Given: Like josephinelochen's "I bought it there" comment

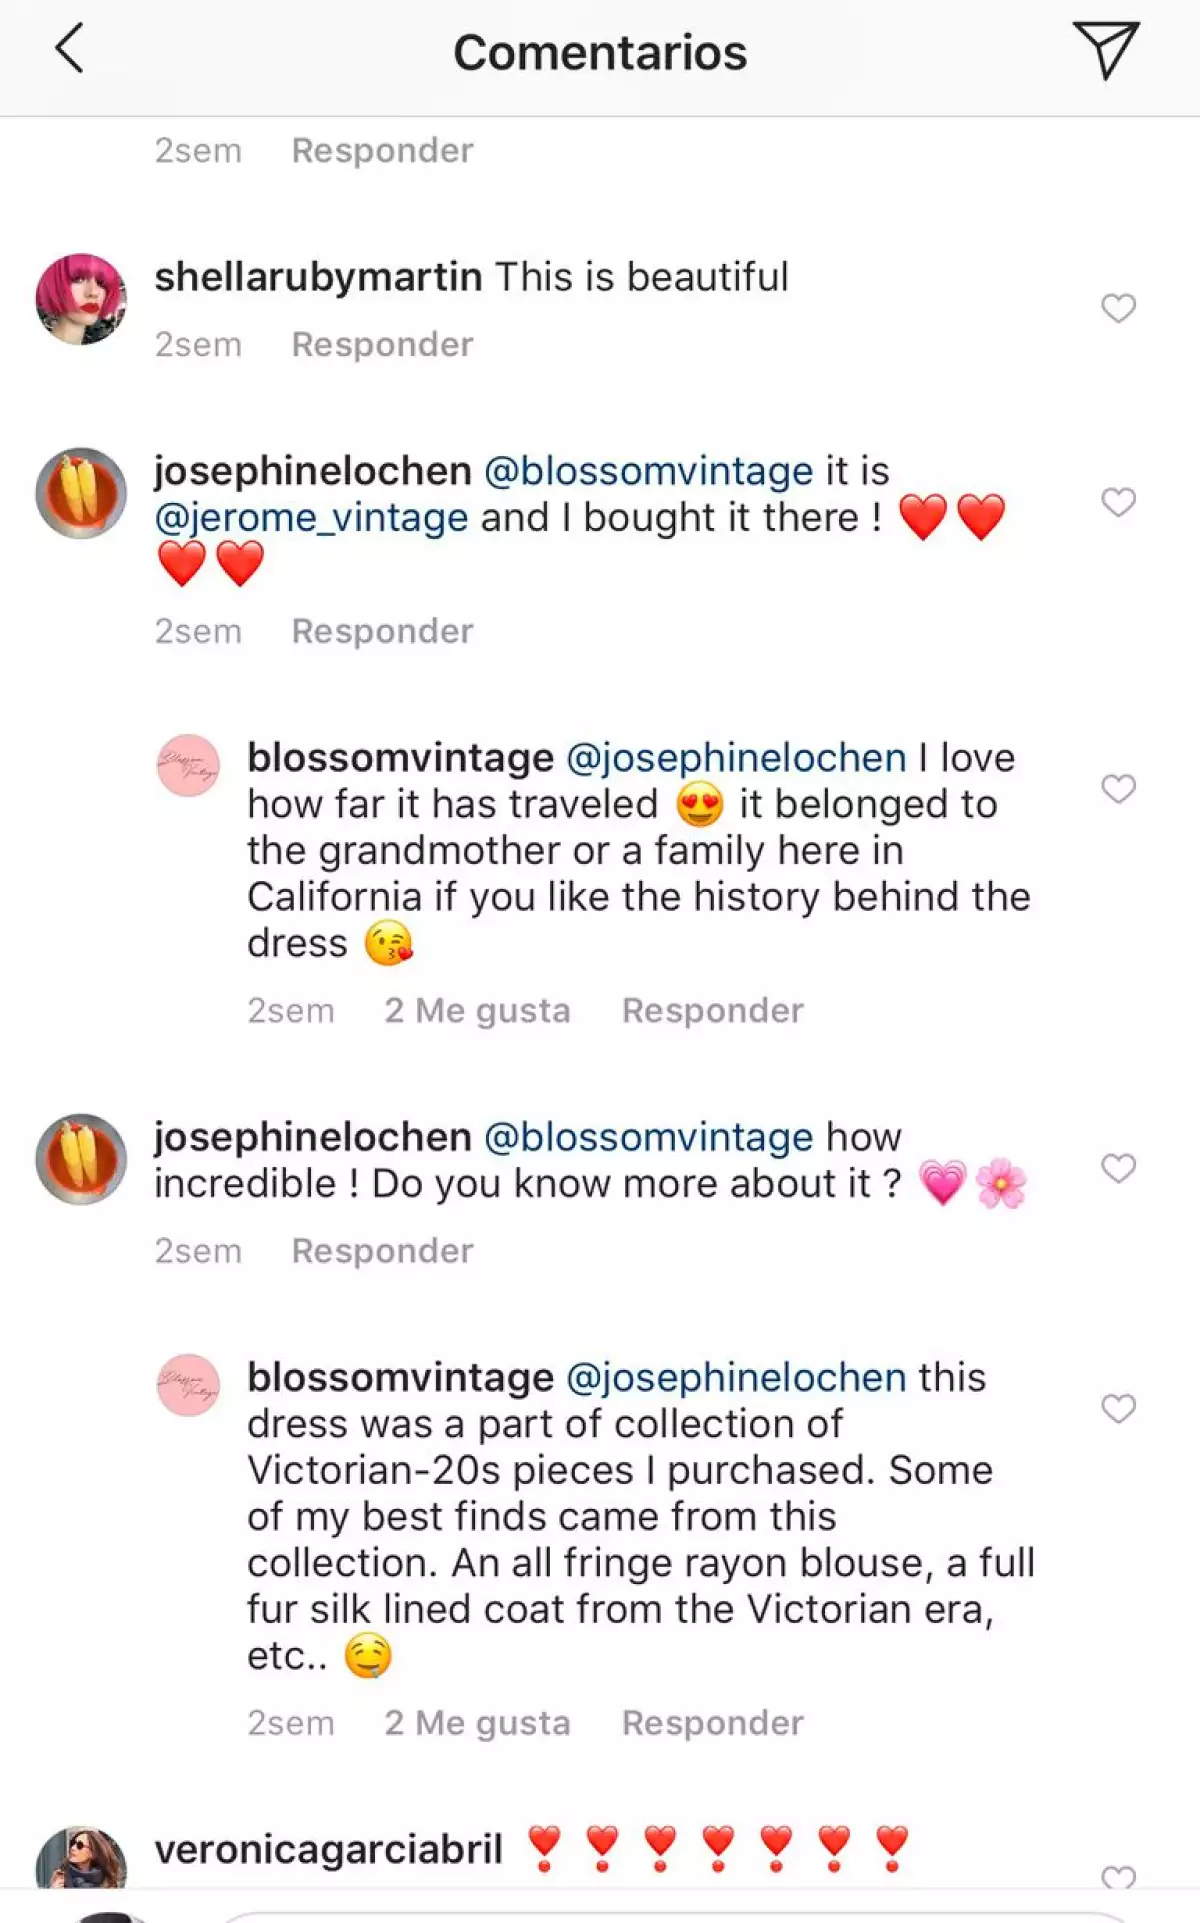Looking at the screenshot, I should (x=1118, y=502).
